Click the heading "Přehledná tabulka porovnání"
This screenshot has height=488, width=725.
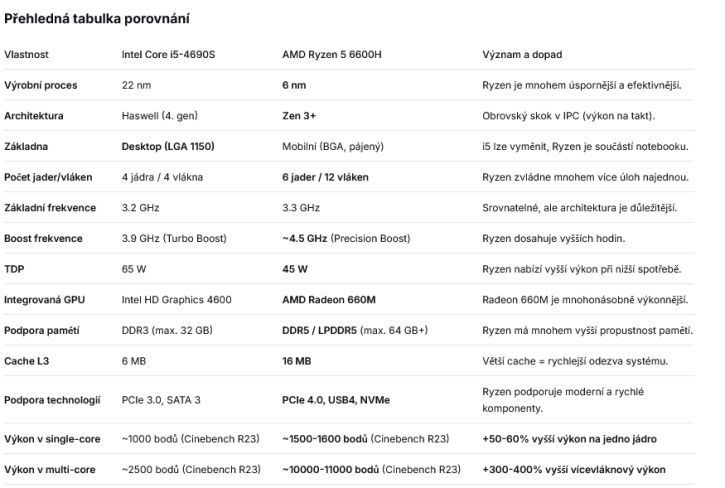coord(97,19)
